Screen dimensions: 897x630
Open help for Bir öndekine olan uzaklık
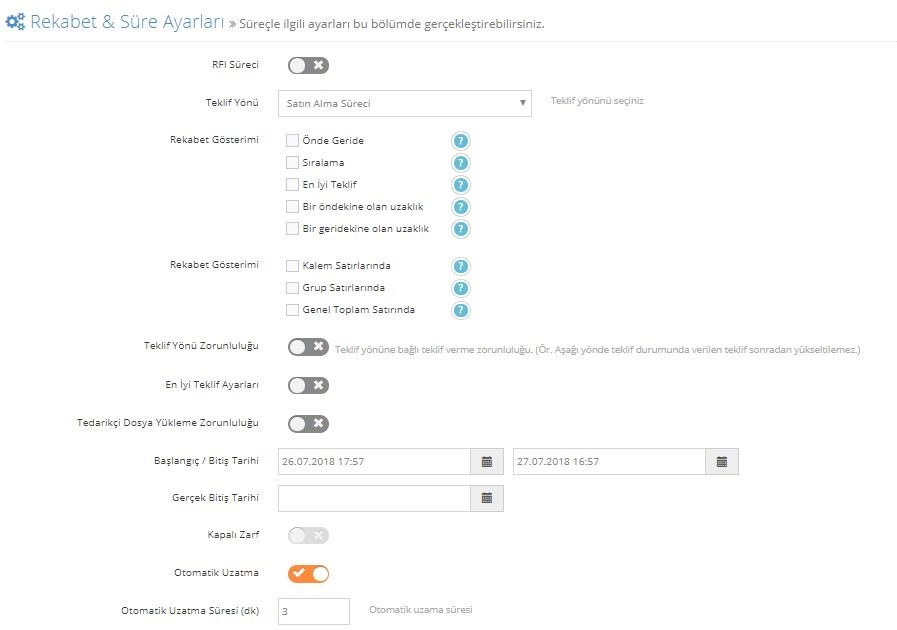click(x=461, y=207)
